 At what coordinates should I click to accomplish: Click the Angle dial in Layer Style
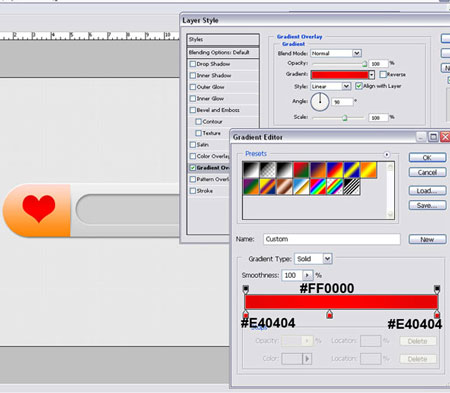click(x=320, y=102)
